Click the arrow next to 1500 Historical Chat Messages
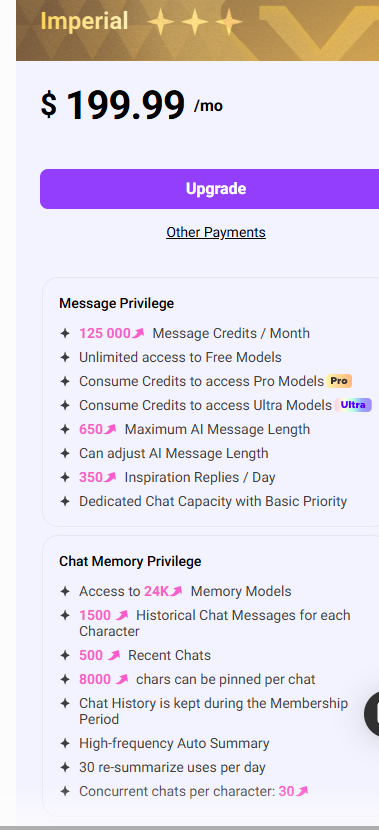This screenshot has width=379, height=830. click(x=122, y=615)
